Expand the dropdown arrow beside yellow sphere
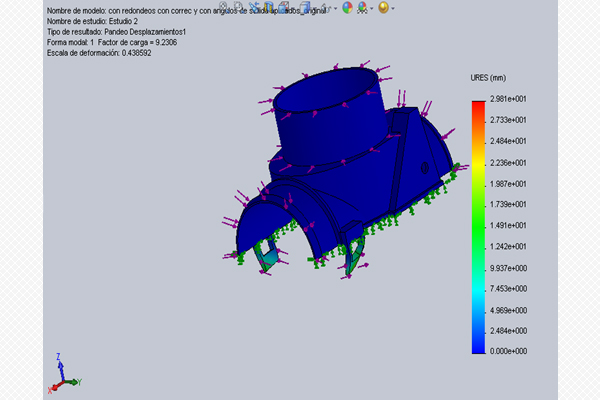This screenshot has width=600, height=400. 393,7
